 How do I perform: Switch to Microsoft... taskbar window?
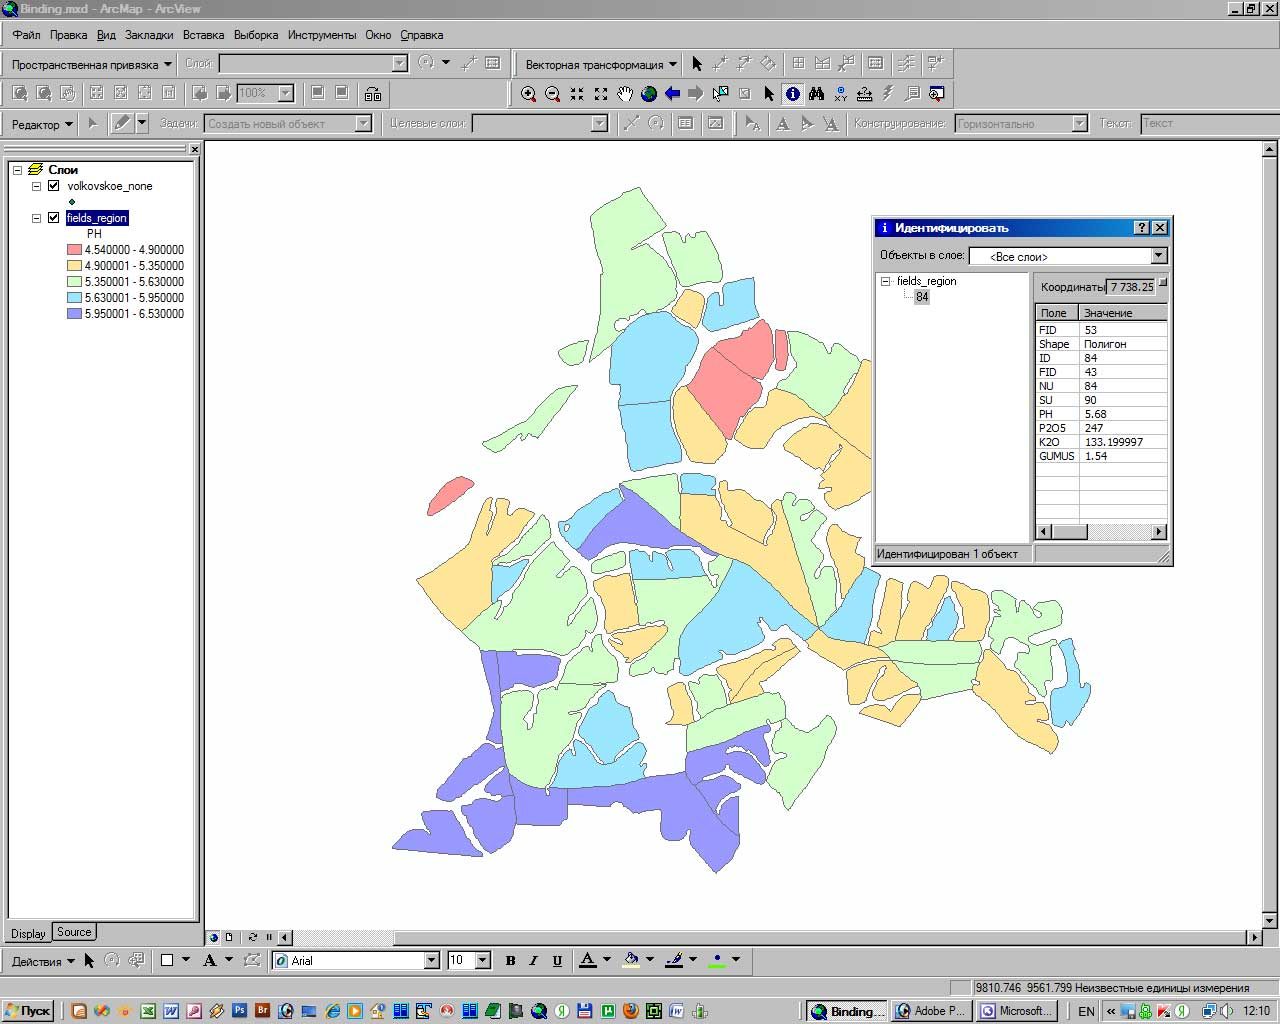[1015, 1011]
